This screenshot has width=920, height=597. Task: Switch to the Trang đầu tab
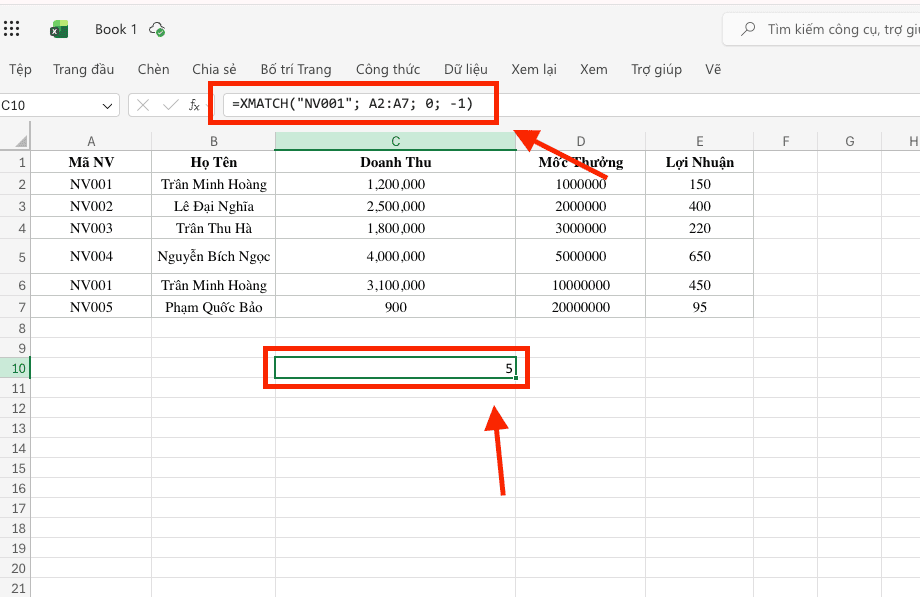point(83,69)
